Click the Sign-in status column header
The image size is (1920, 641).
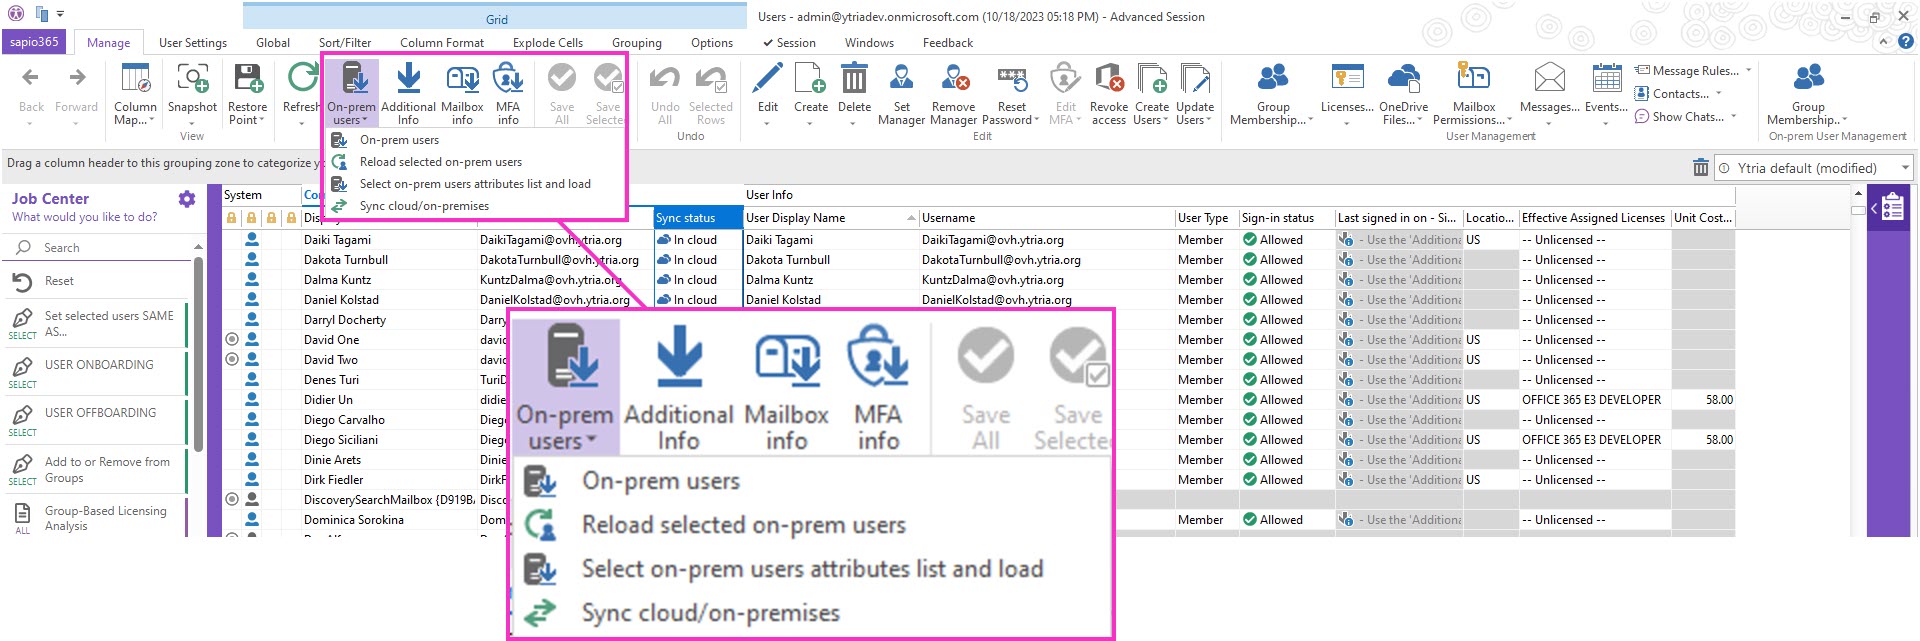[1287, 218]
